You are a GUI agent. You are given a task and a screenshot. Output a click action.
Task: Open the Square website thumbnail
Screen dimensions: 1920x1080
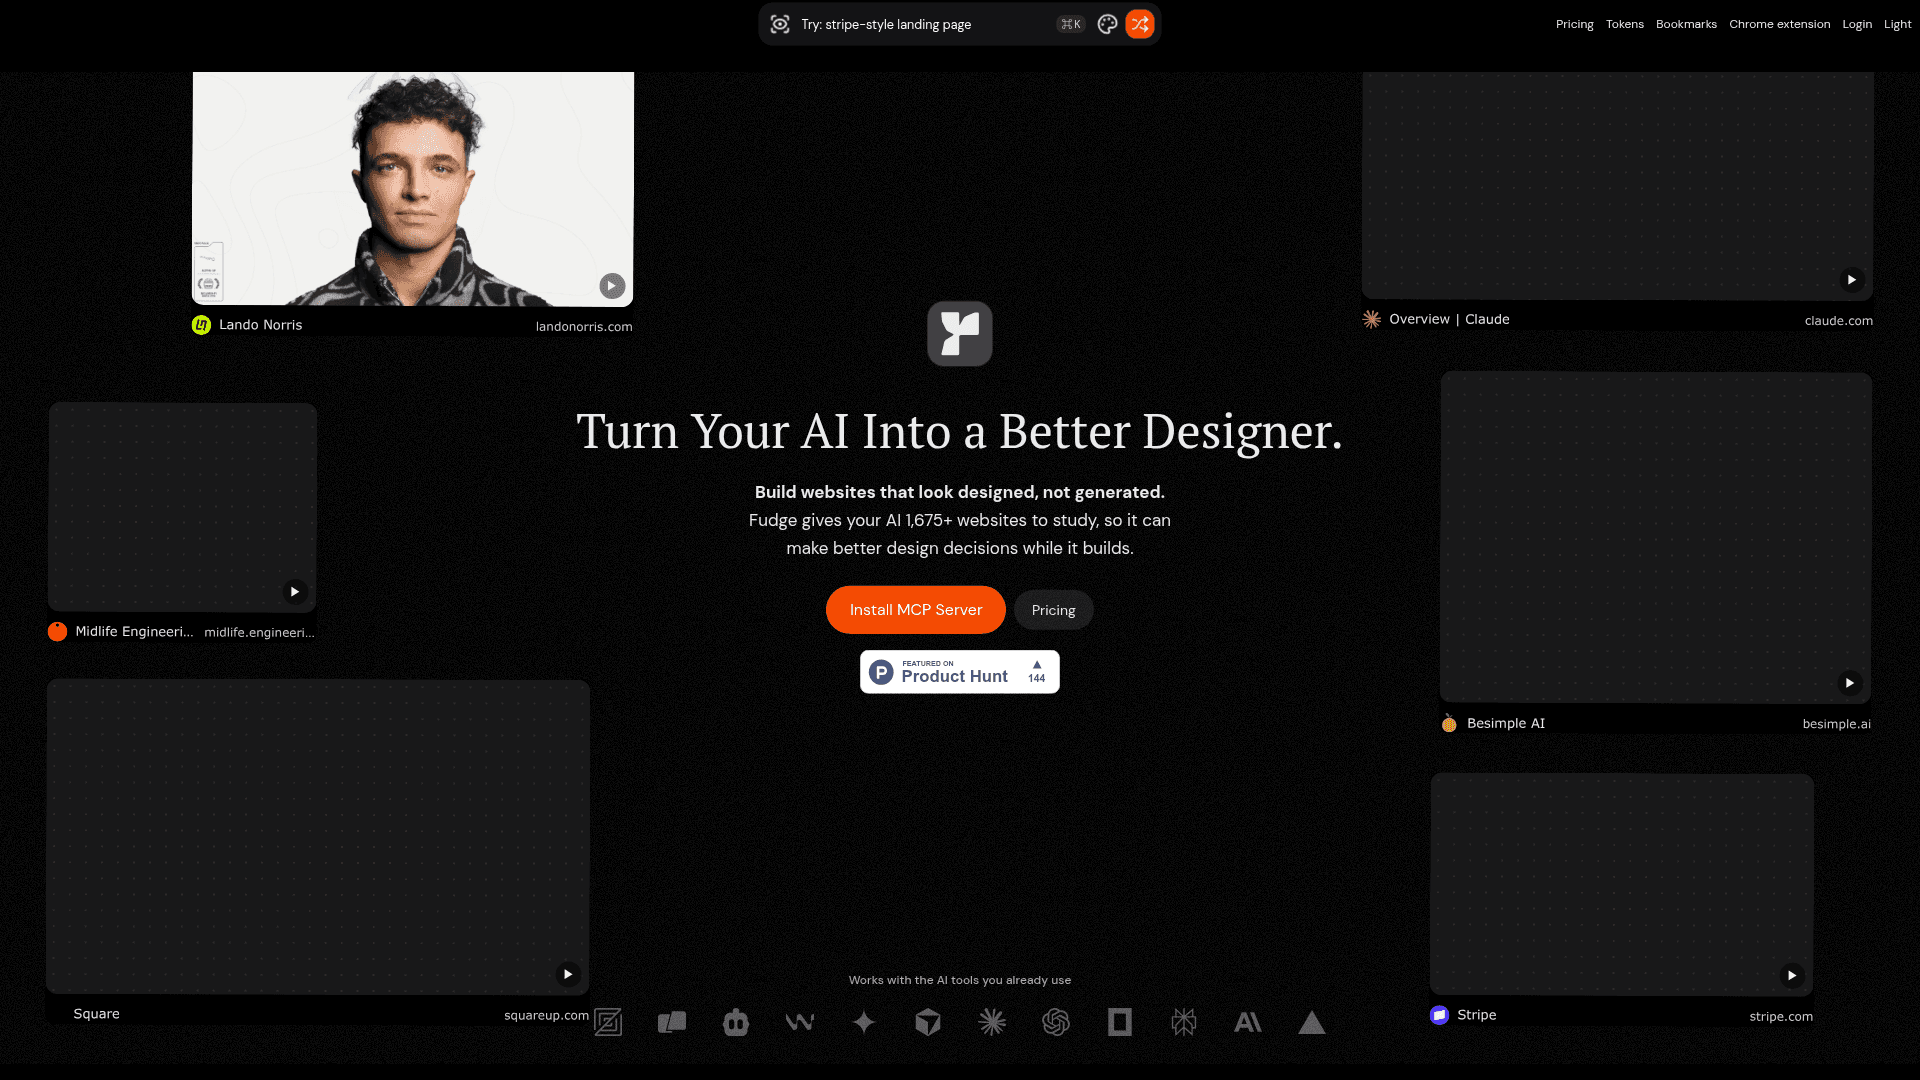318,837
